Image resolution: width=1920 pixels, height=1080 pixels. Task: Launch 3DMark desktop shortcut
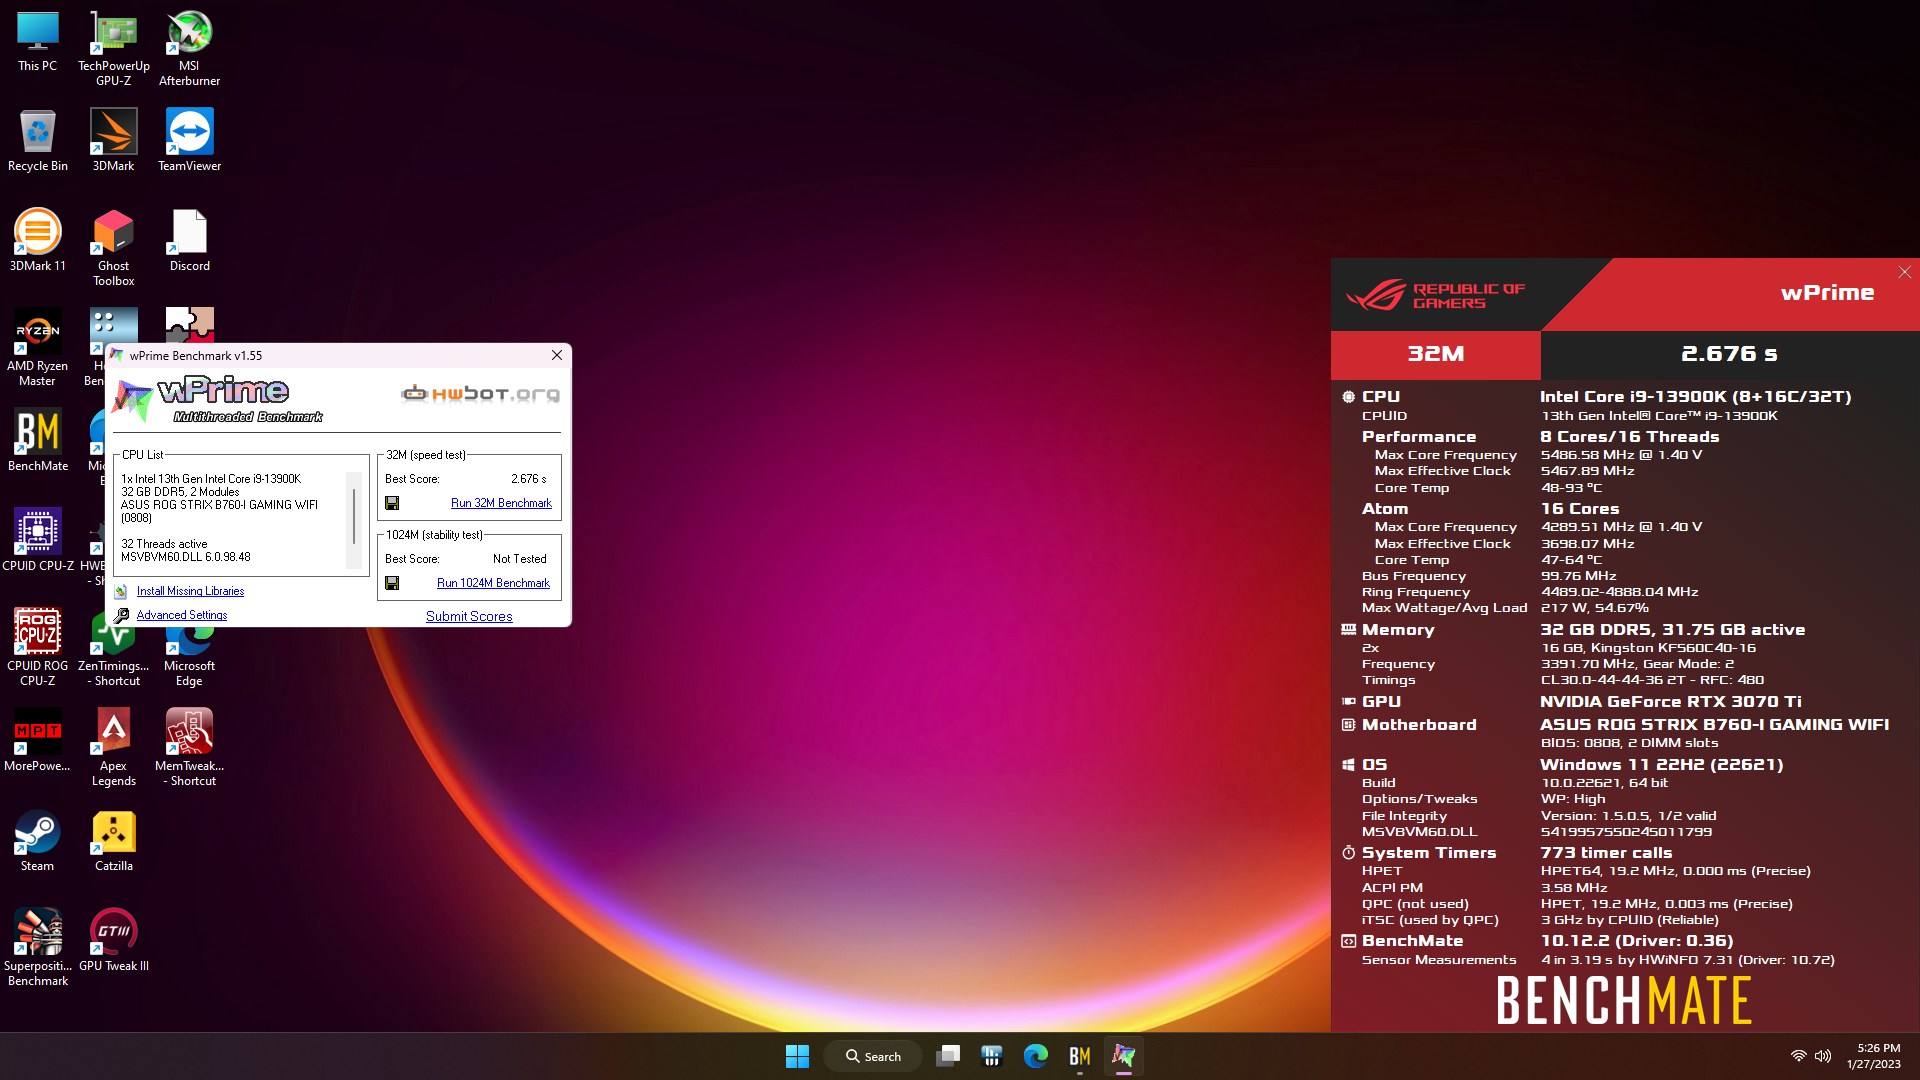pyautogui.click(x=113, y=141)
